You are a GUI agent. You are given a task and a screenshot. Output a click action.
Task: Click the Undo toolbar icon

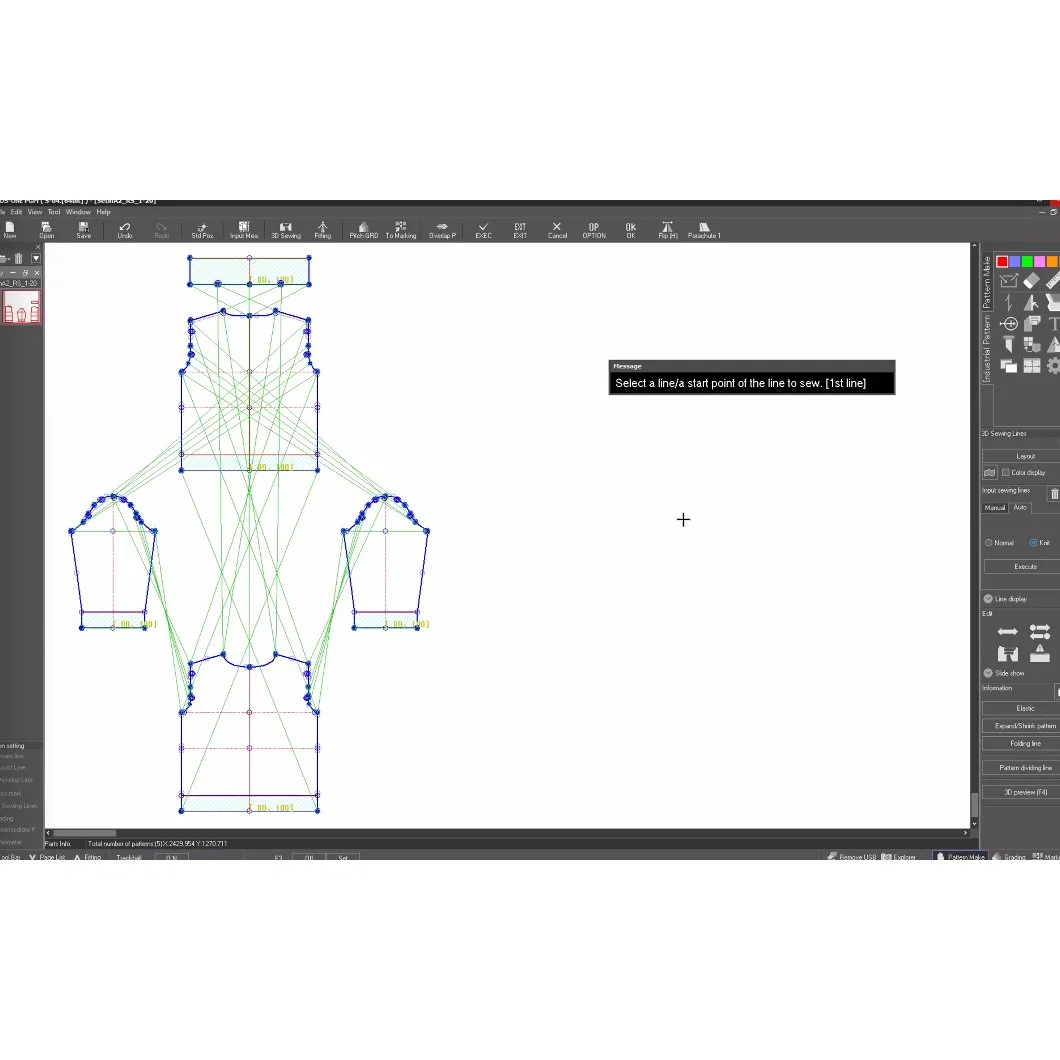coord(125,230)
